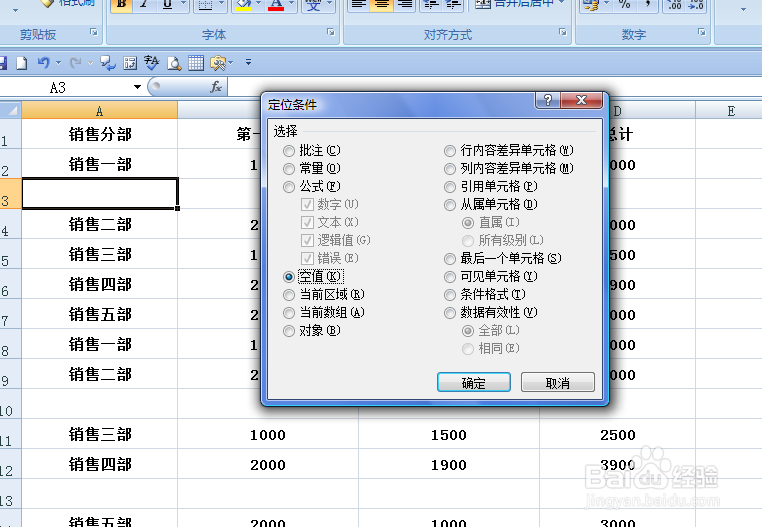Expand the underline style dropdown arrow
The height and width of the screenshot is (527, 762).
(x=183, y=4)
